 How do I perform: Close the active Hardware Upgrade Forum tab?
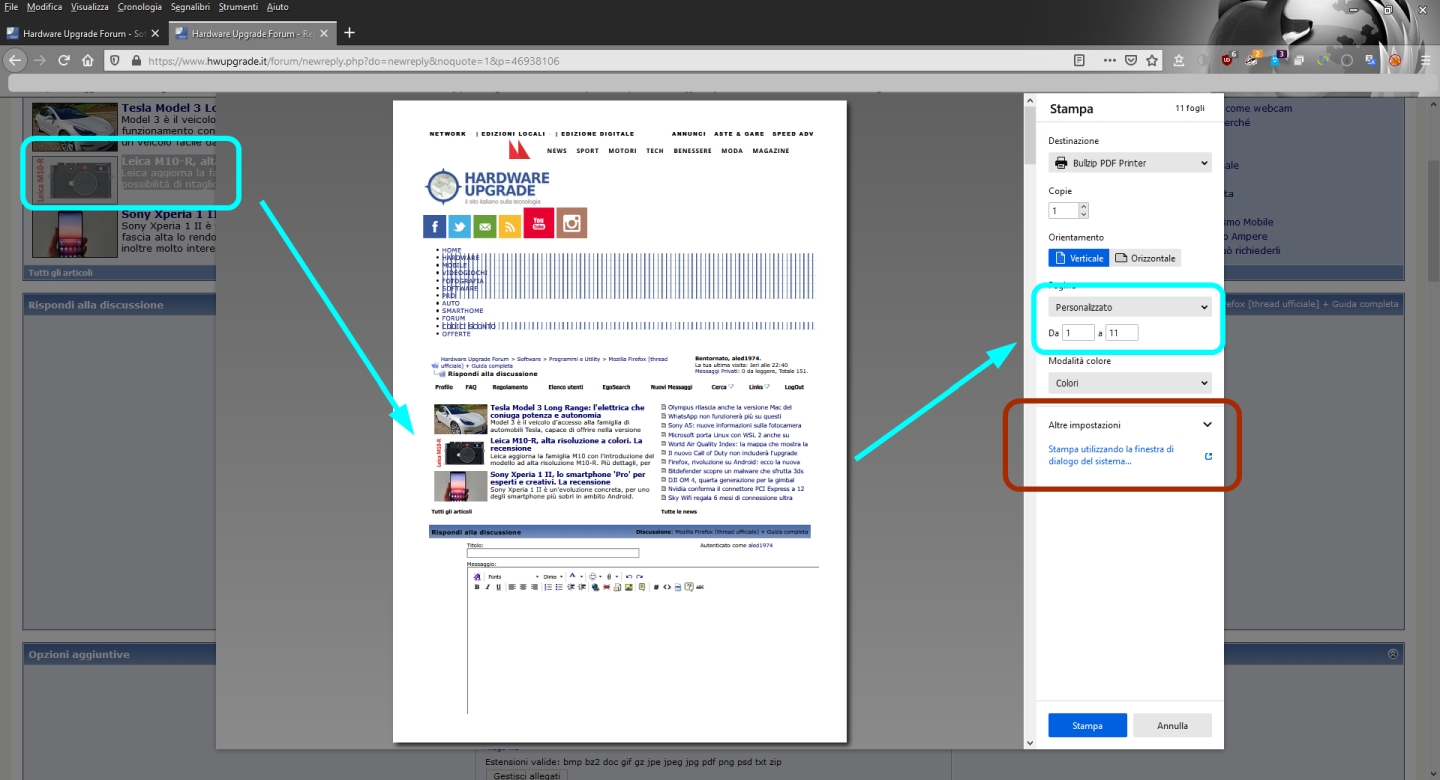point(323,33)
